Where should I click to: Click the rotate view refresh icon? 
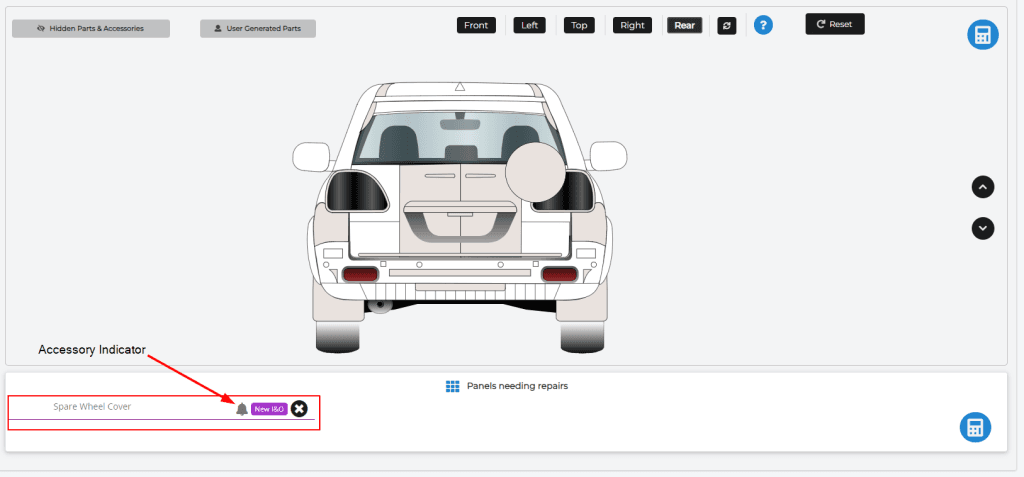click(x=727, y=25)
